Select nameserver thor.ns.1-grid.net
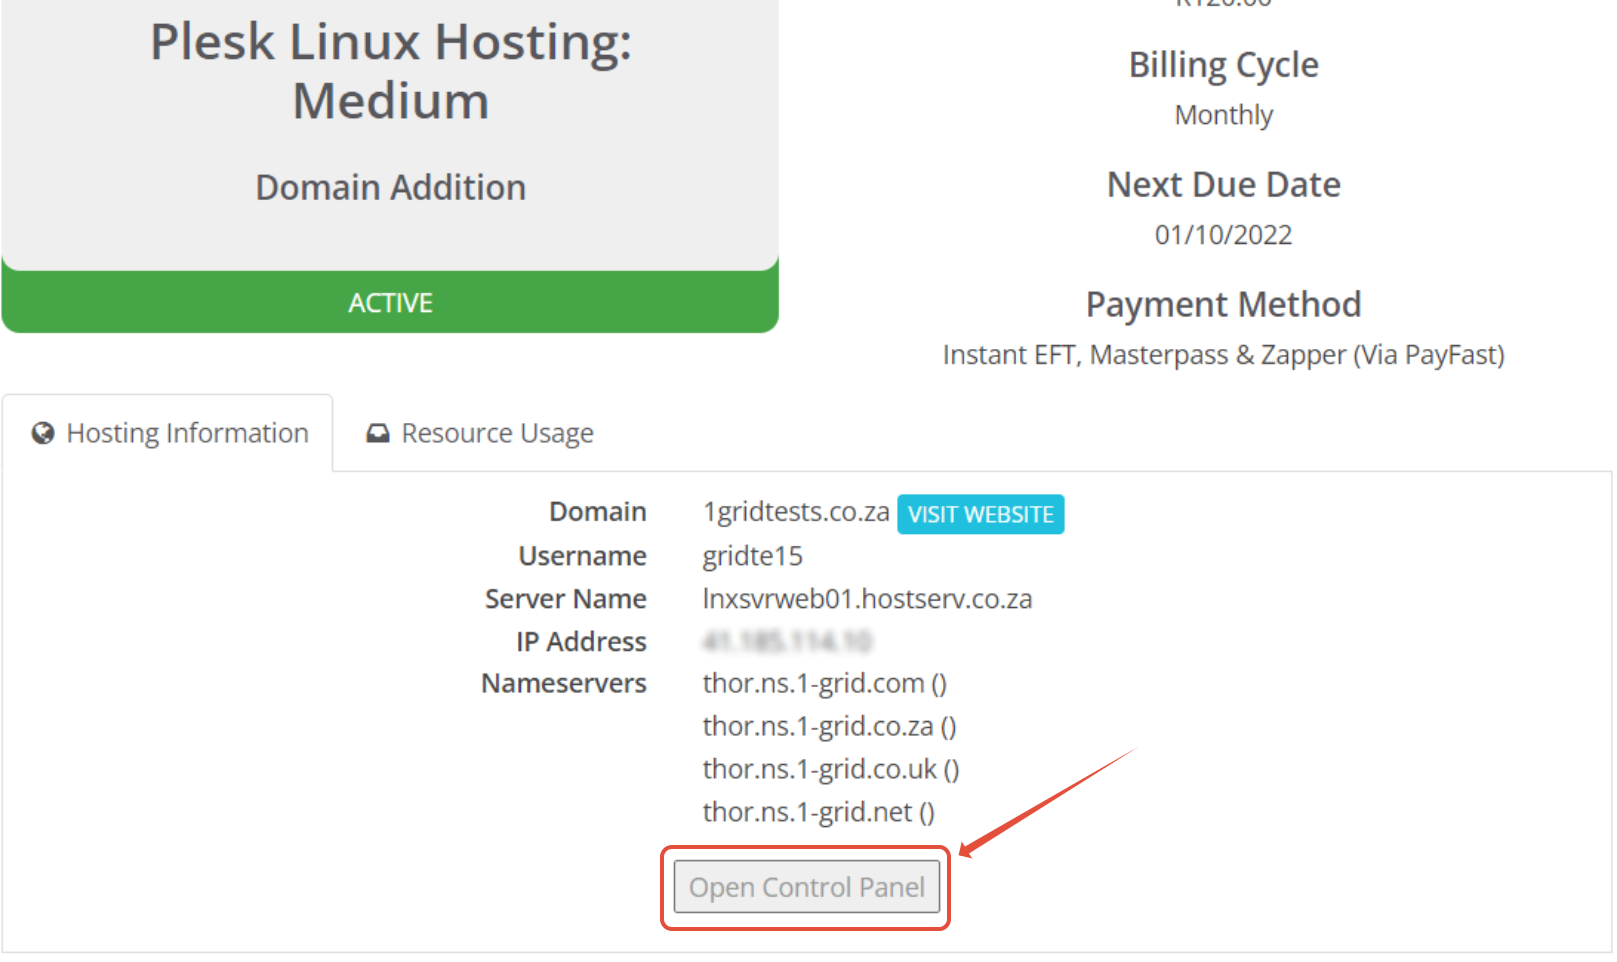This screenshot has height=962, width=1617. [x=807, y=812]
